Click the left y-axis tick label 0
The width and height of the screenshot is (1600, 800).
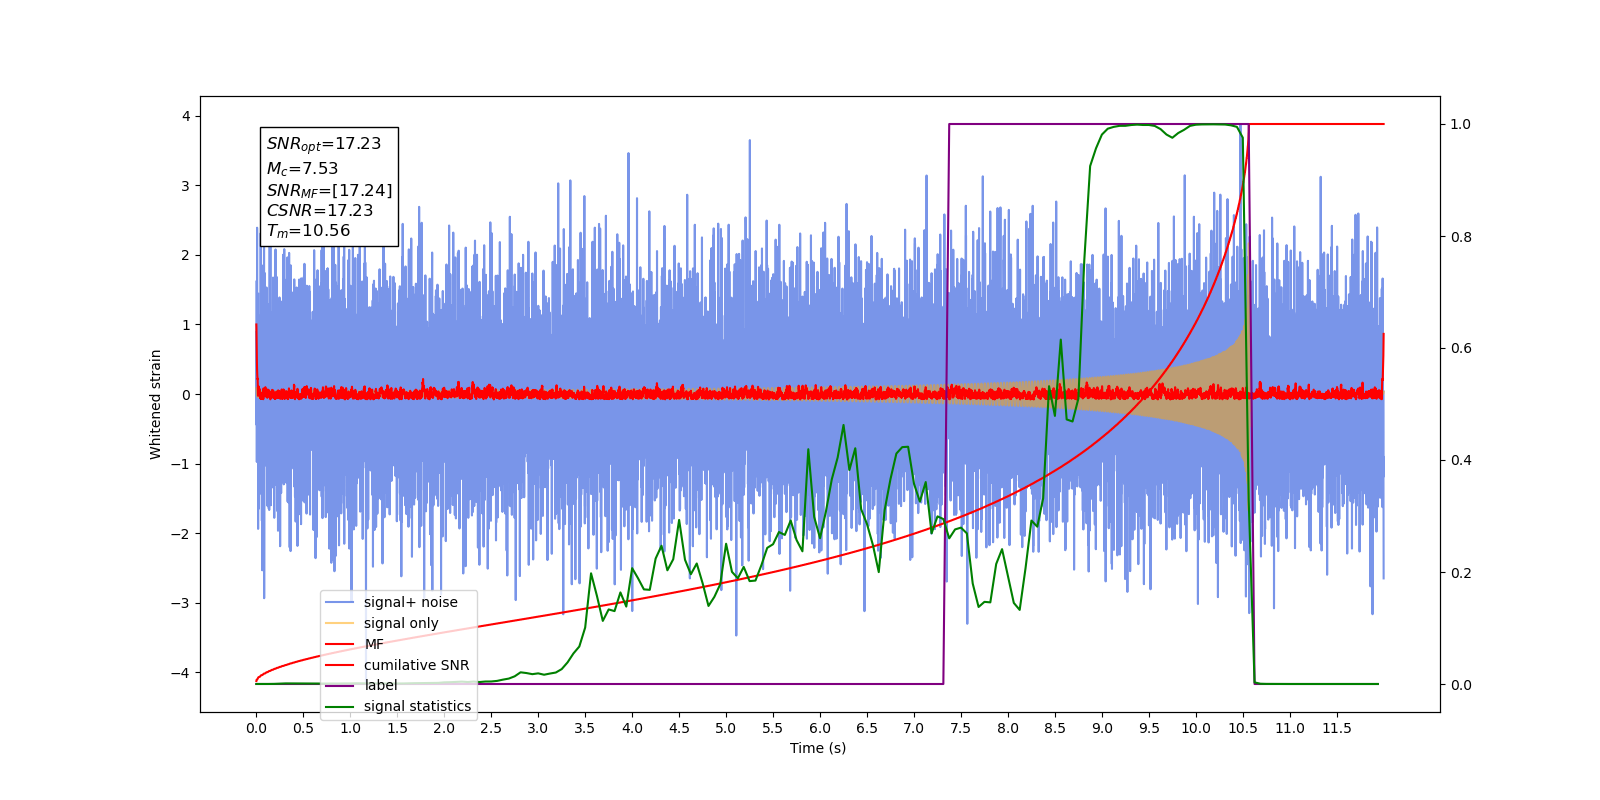(x=186, y=394)
